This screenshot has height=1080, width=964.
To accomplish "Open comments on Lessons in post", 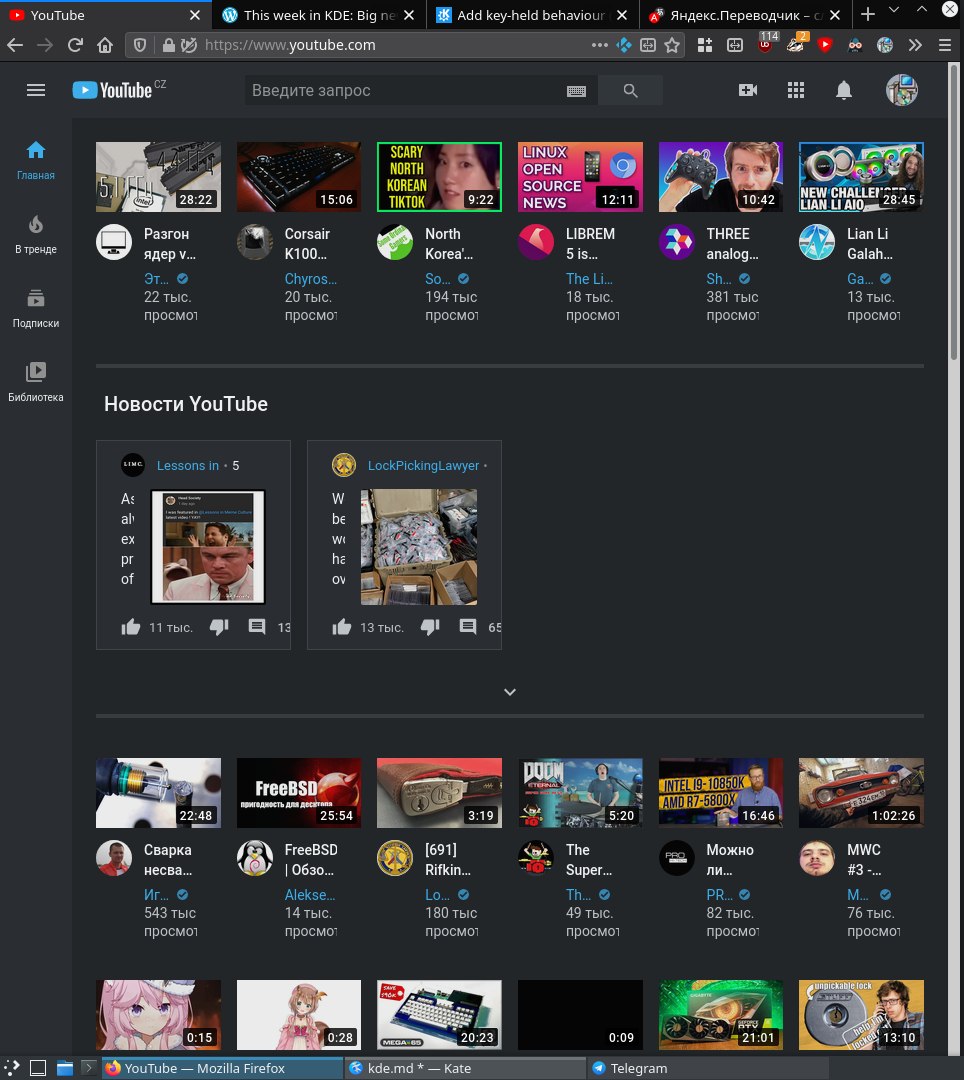I will point(257,627).
